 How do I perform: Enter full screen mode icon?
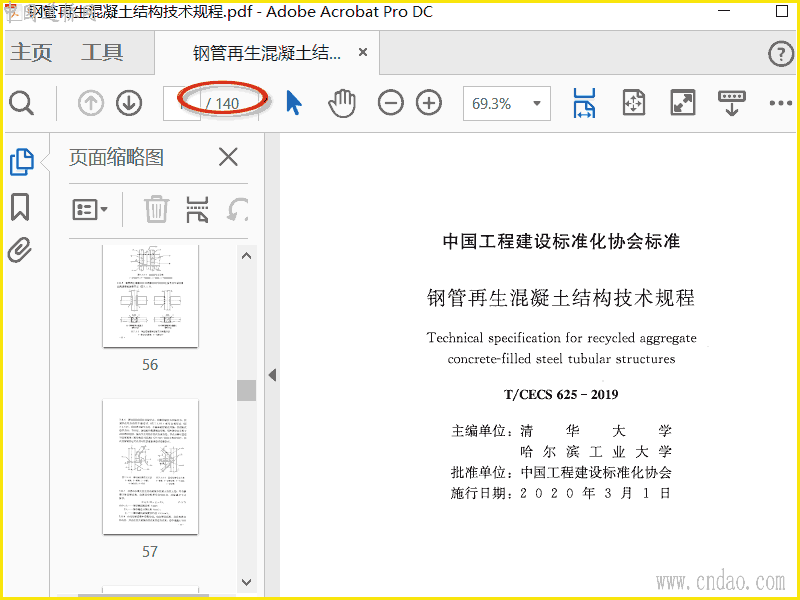[683, 103]
